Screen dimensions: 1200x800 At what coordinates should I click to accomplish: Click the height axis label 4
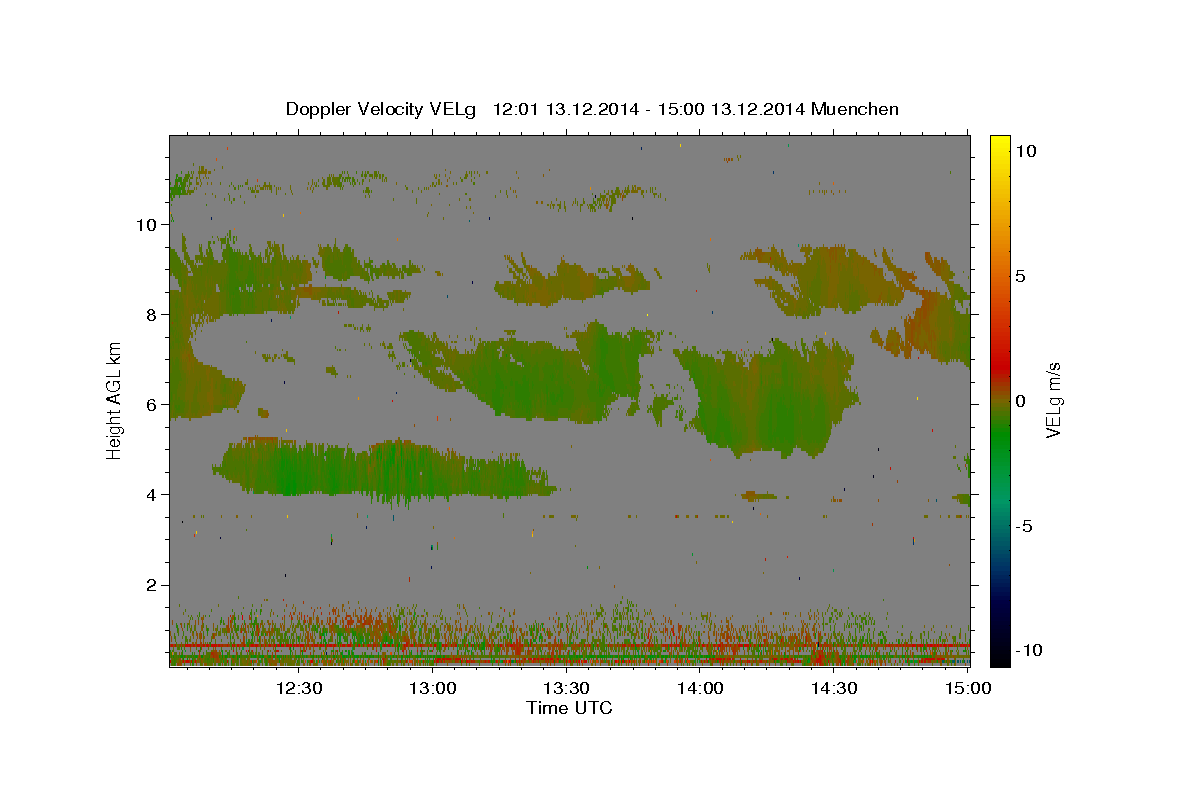tap(151, 495)
